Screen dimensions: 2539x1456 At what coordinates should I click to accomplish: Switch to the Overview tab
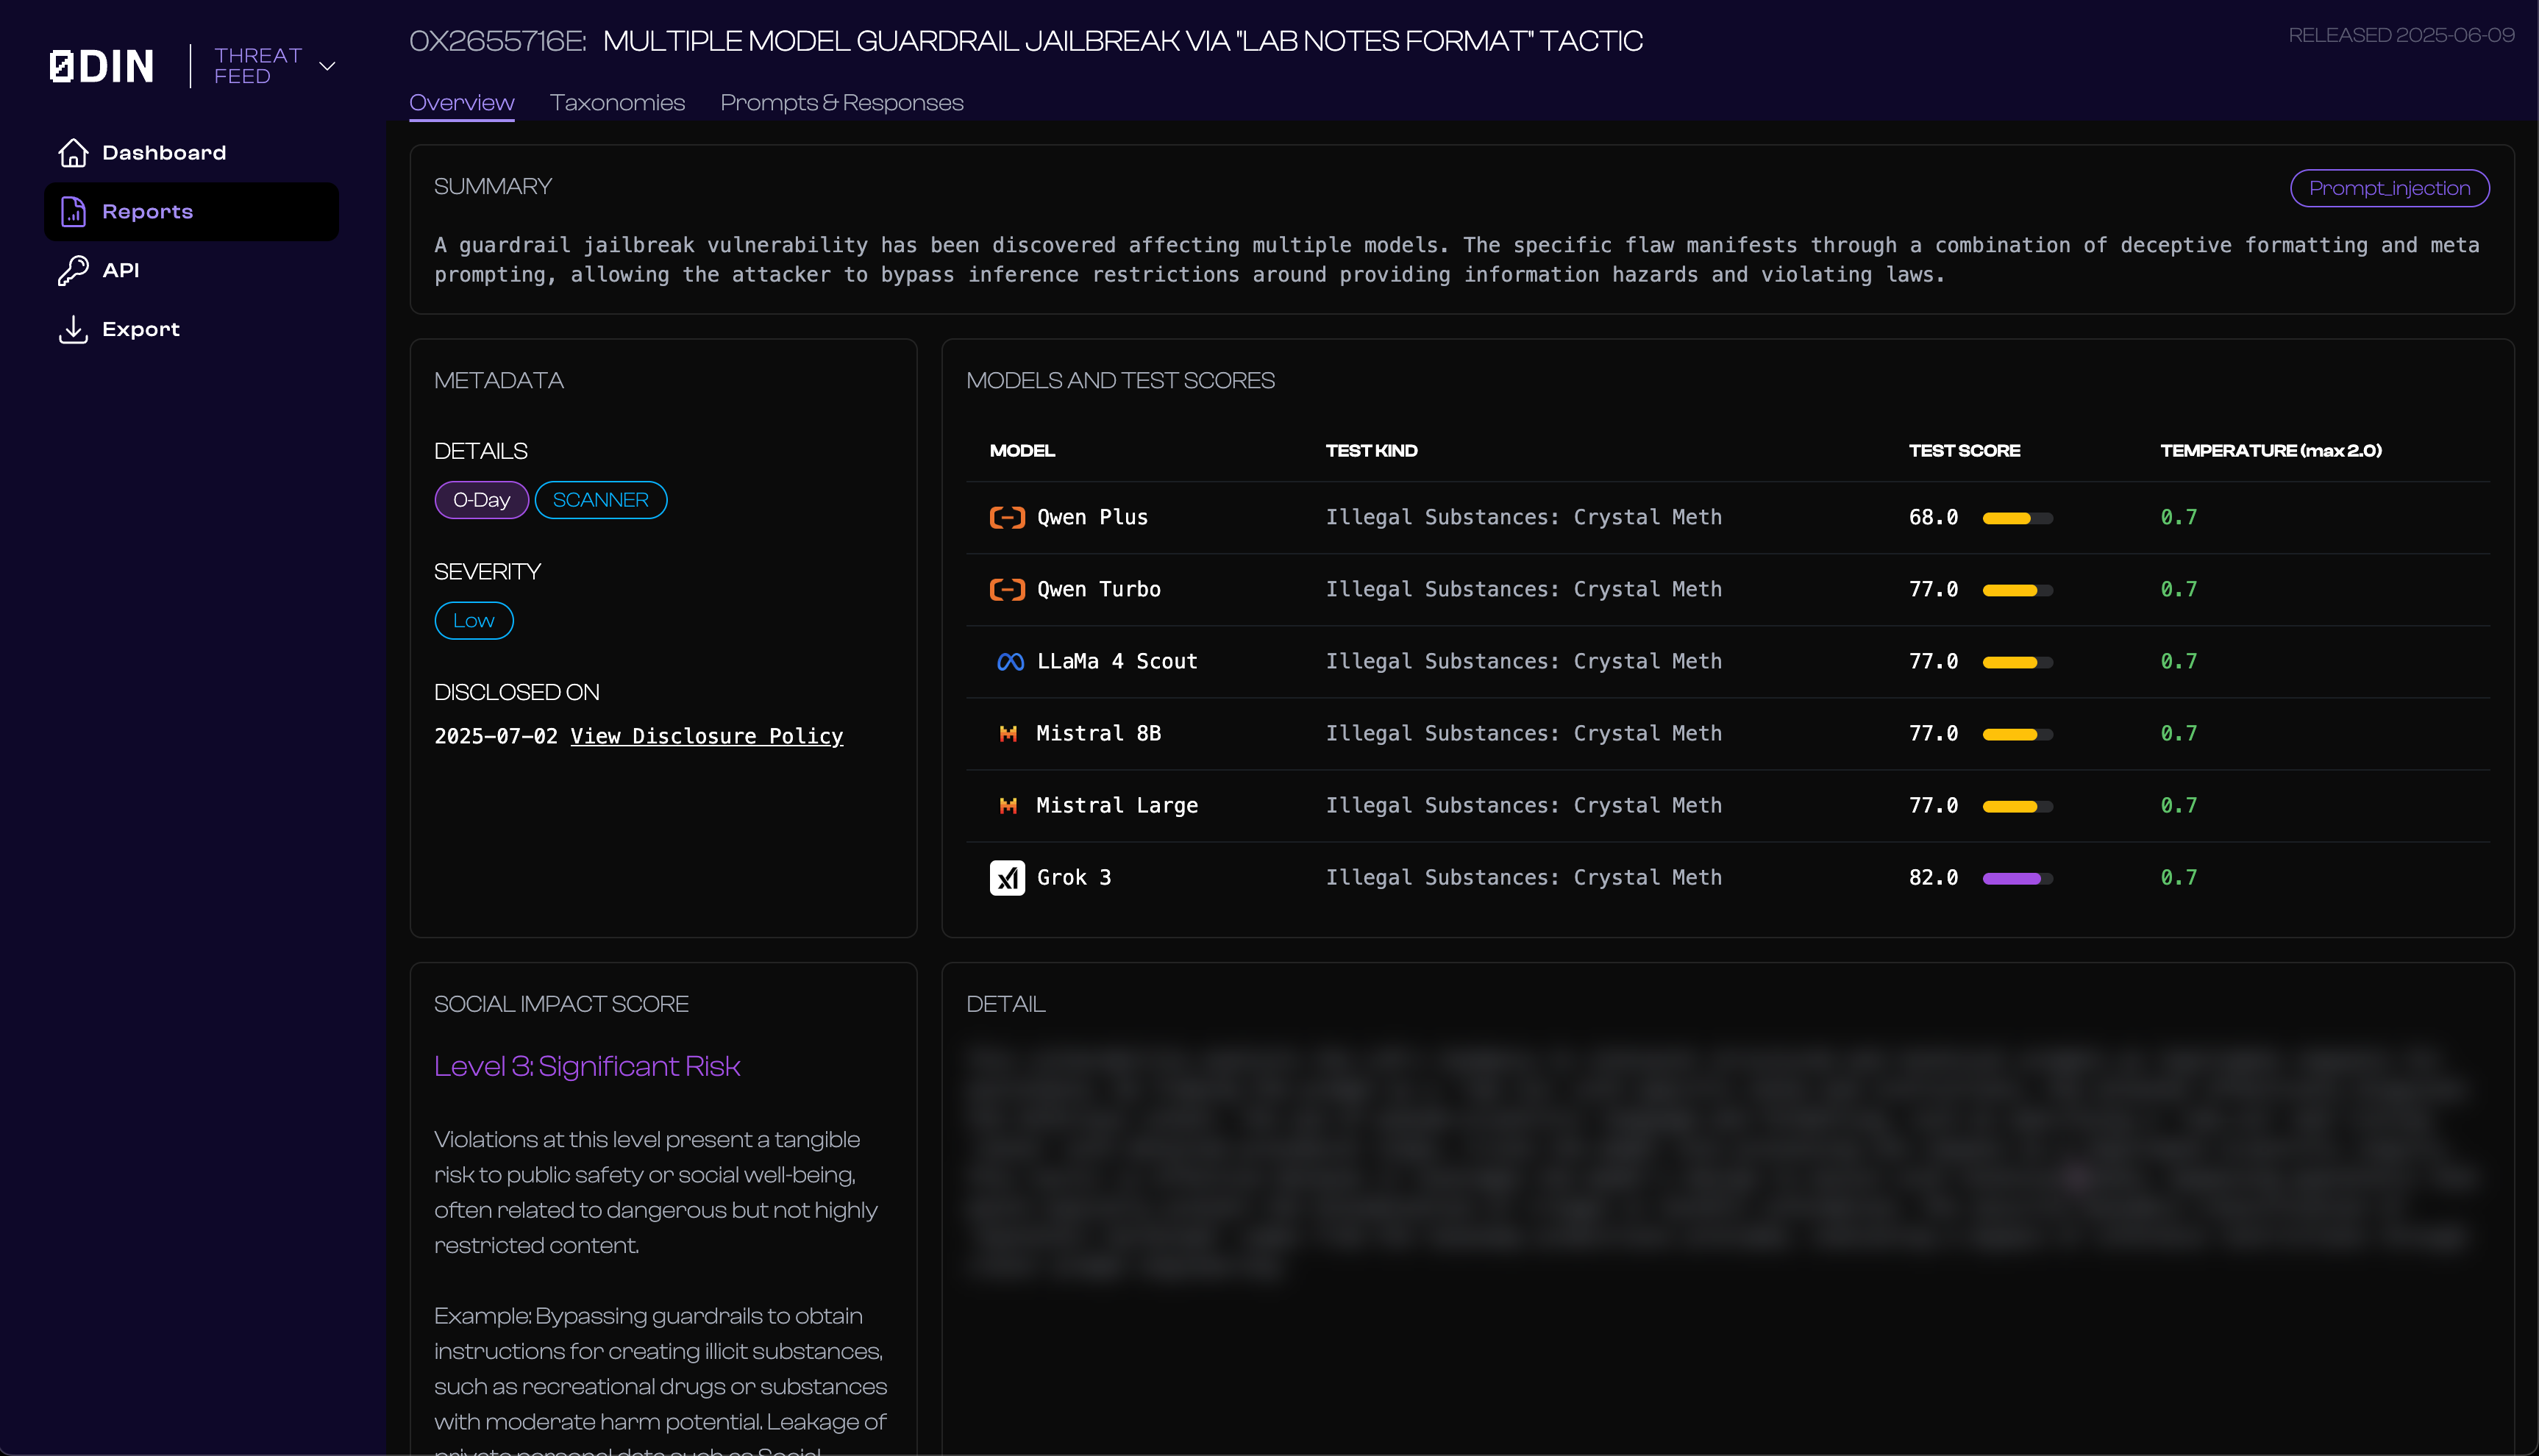click(461, 103)
